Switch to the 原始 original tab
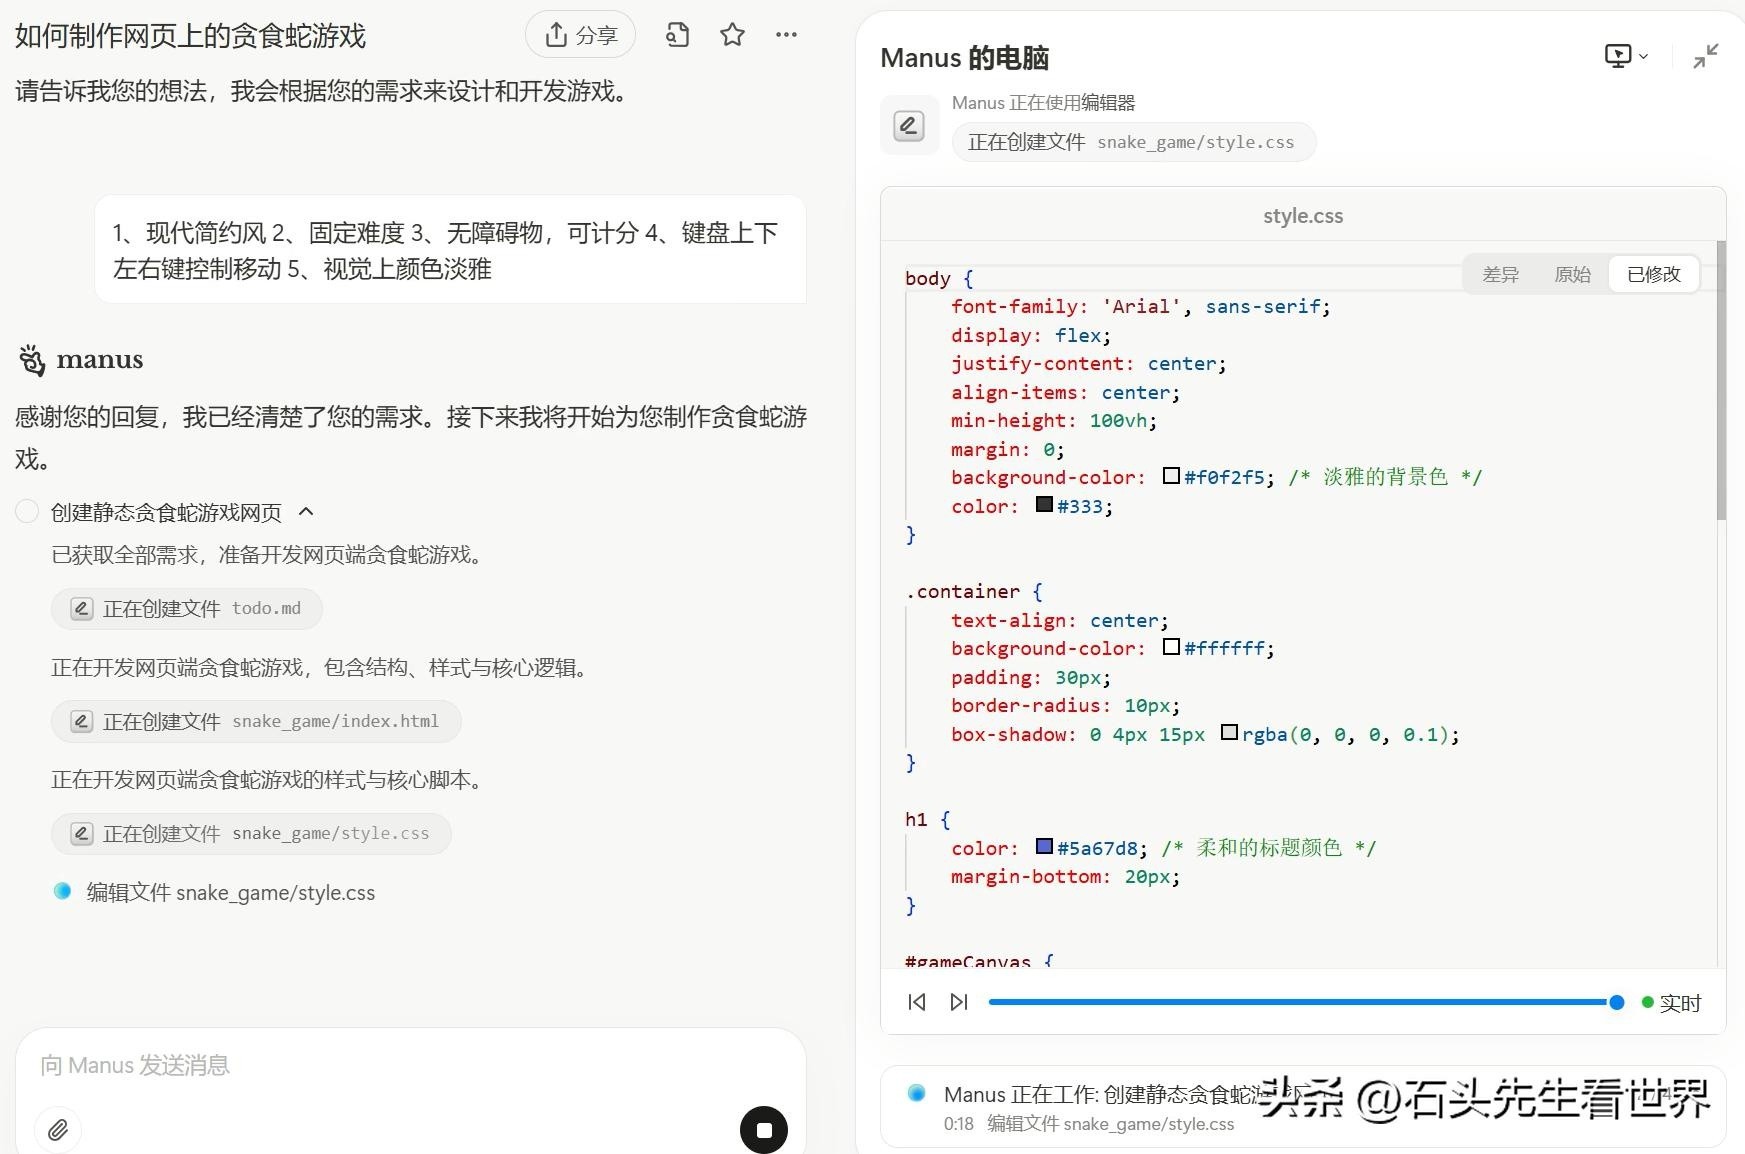Image resolution: width=1745 pixels, height=1154 pixels. point(1572,274)
